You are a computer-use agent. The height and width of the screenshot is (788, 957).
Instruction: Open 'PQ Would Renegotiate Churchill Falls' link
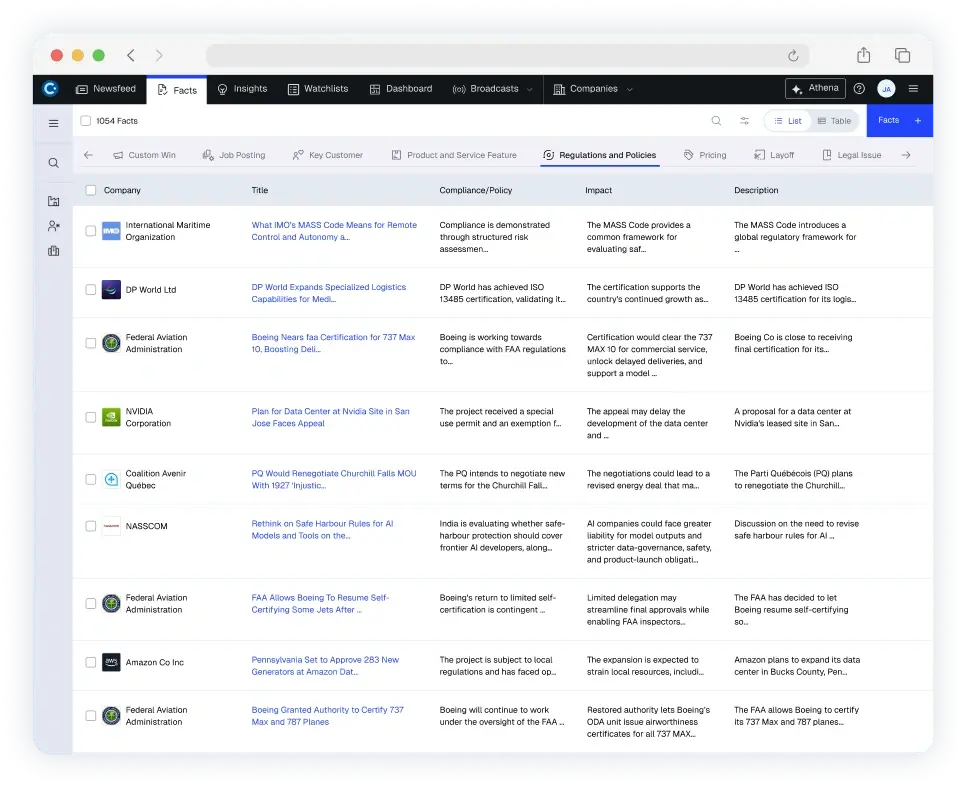[x=334, y=479]
